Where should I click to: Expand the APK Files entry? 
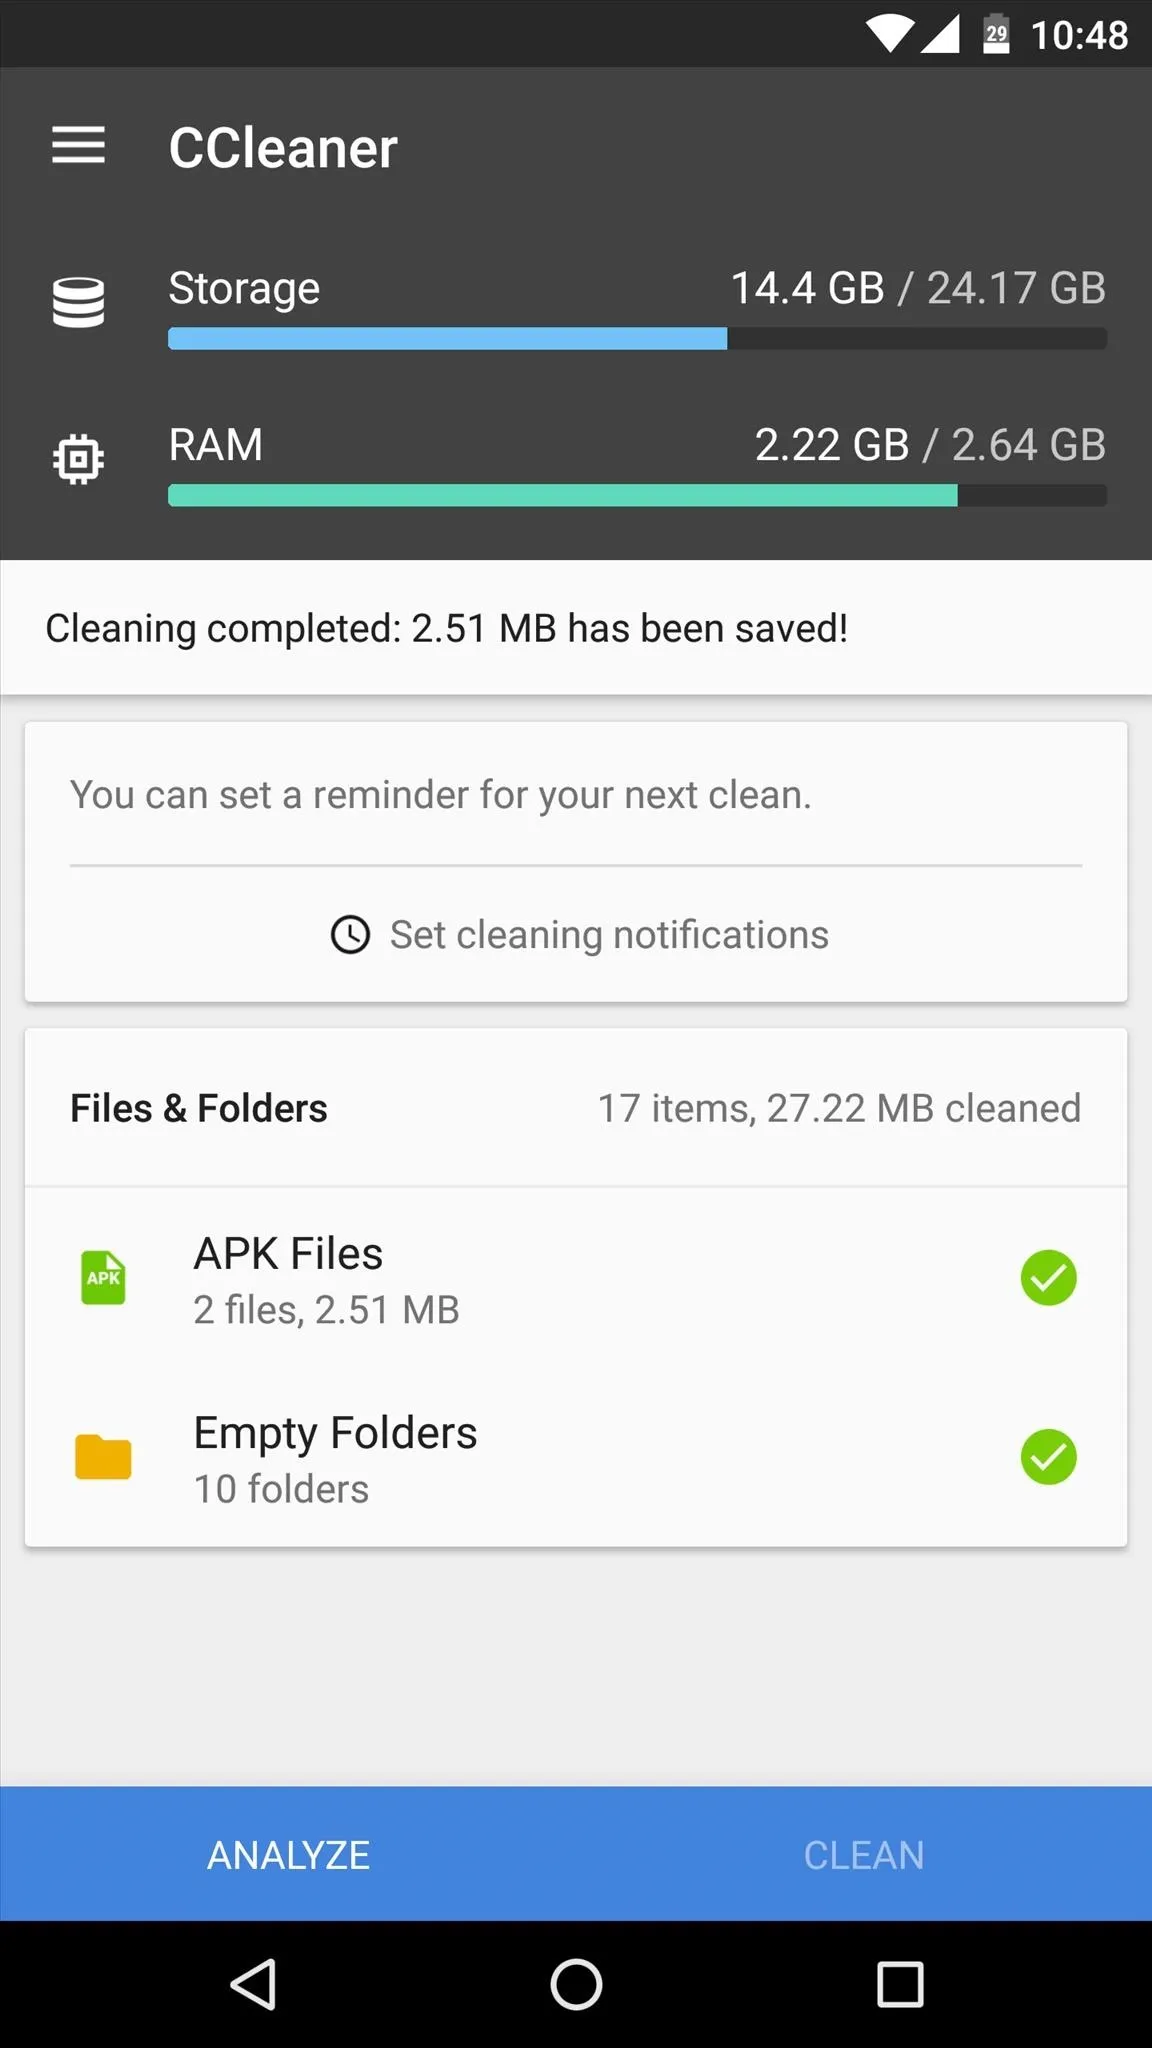(x=576, y=1279)
